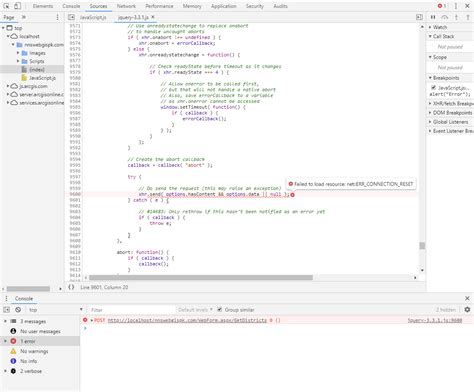This screenshot has width=474, height=392.
Task: Step over next function call icon
Action: pyautogui.click(x=445, y=17)
